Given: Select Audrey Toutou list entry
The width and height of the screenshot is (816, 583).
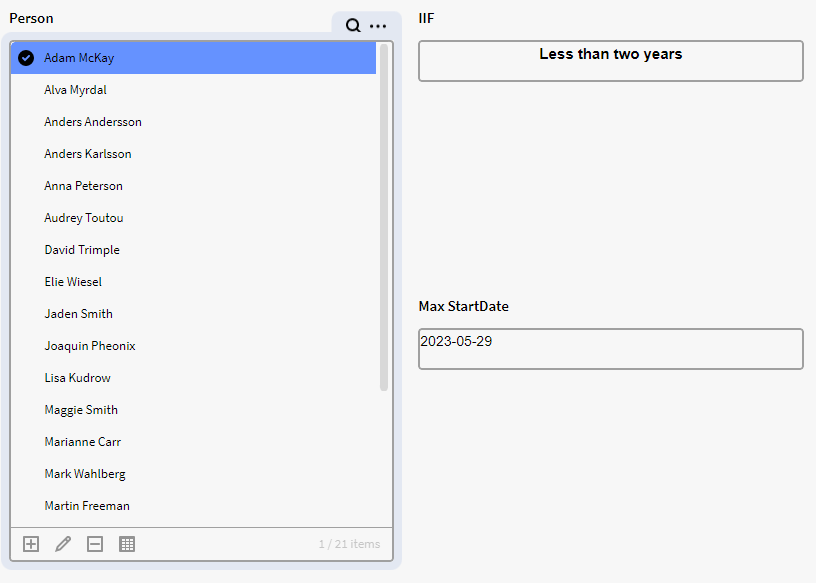Looking at the screenshot, I should coord(84,218).
